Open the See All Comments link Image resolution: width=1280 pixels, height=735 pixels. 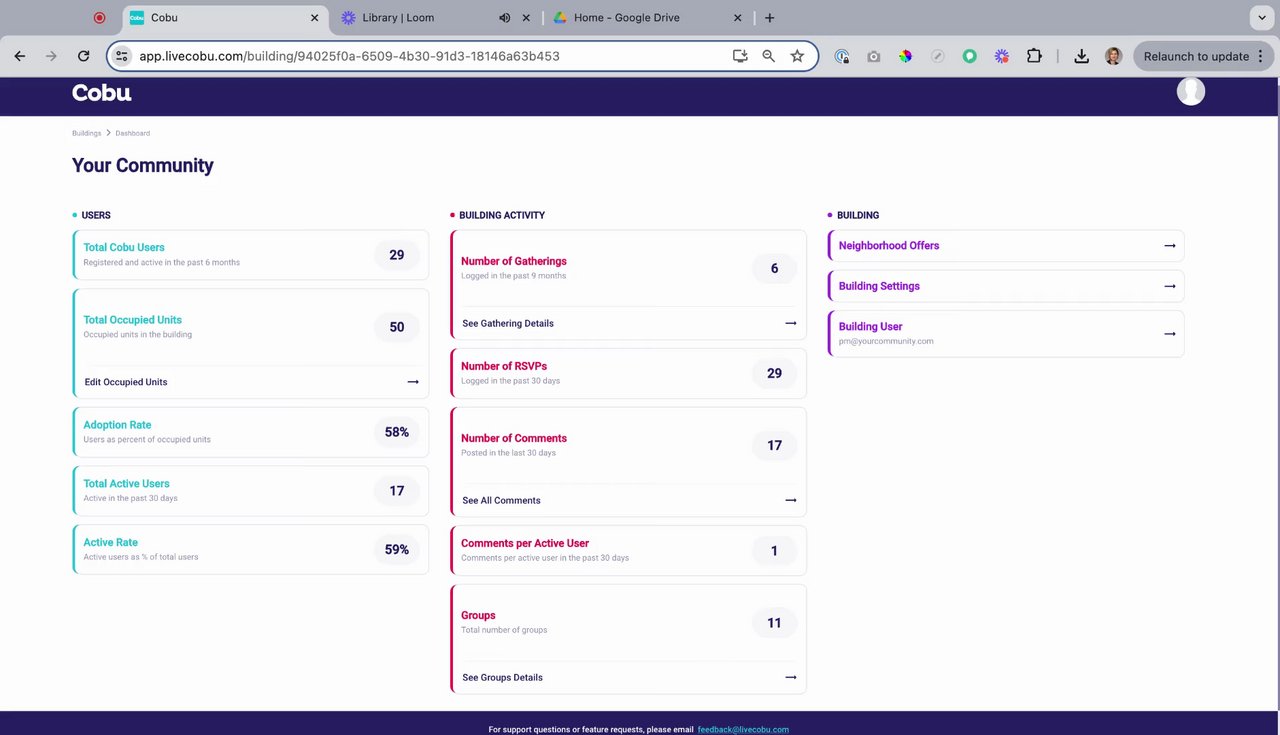coord(501,500)
